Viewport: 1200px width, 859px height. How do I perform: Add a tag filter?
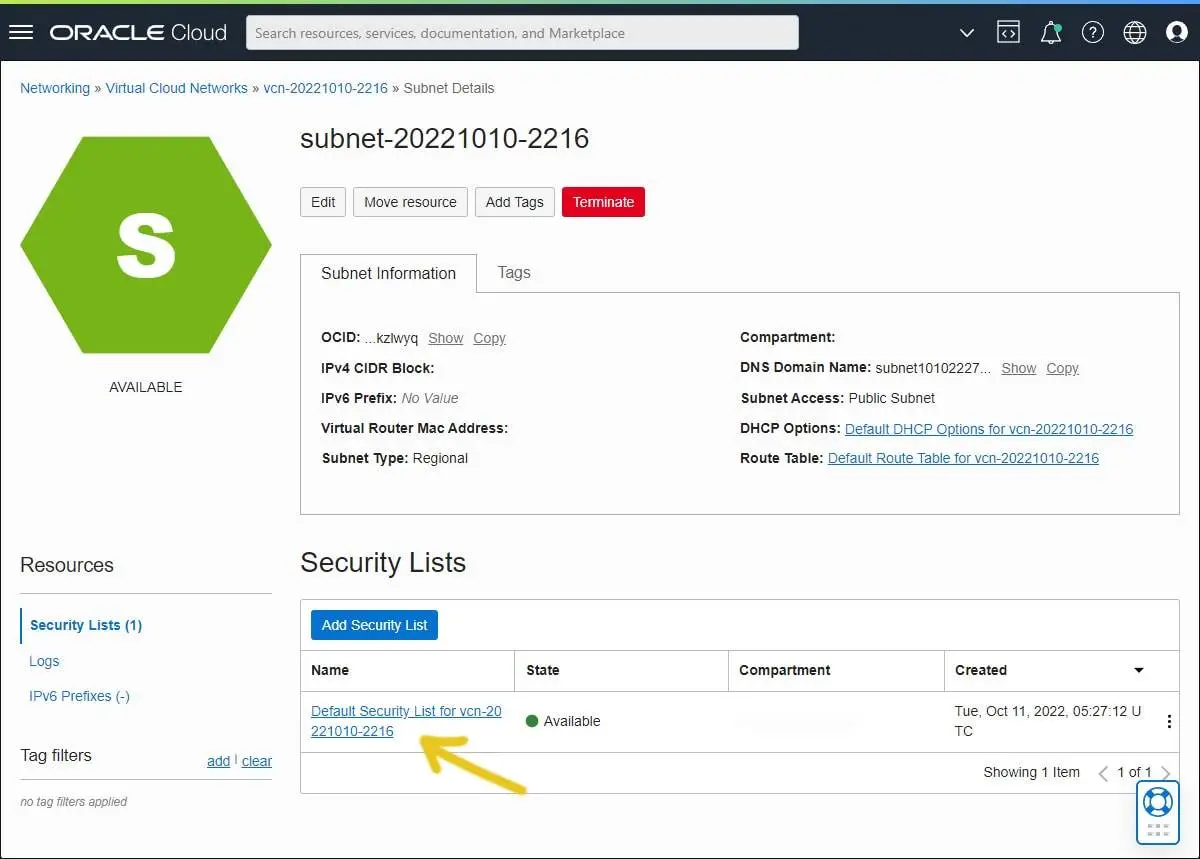(x=218, y=761)
